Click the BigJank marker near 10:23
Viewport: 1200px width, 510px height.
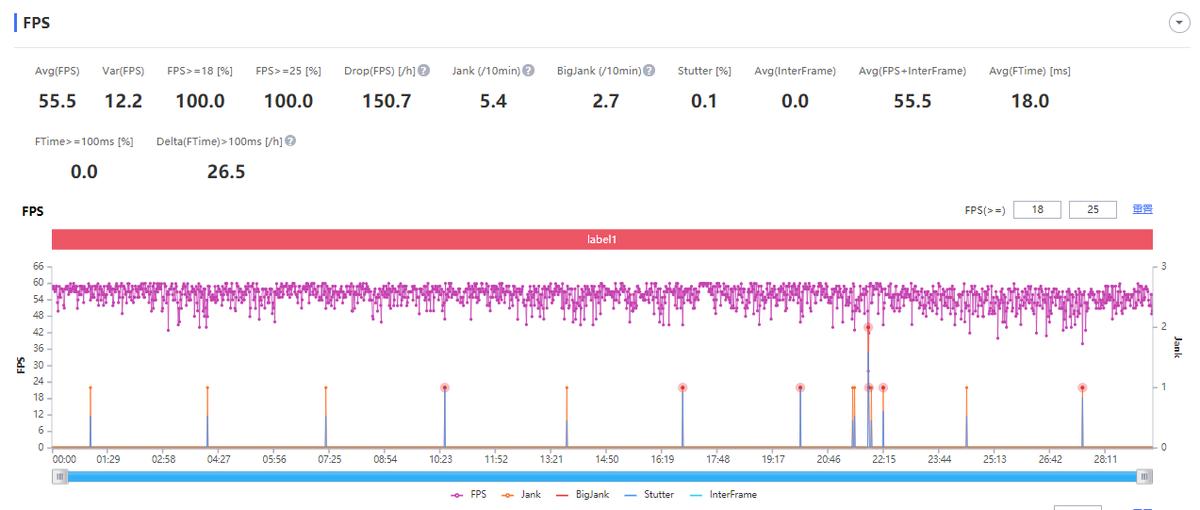445,388
